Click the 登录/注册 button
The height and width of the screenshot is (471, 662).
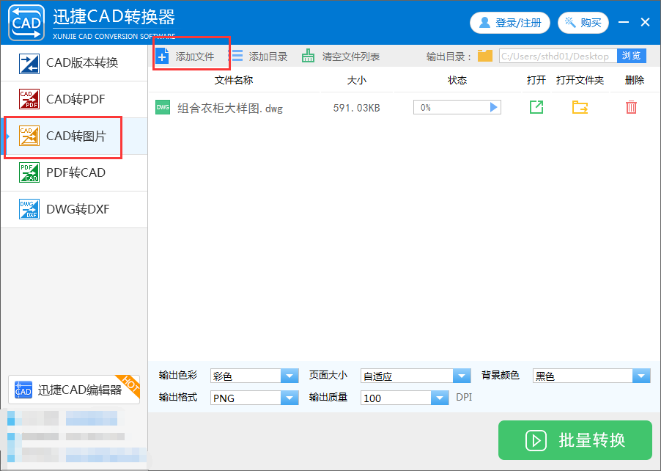(x=509, y=22)
